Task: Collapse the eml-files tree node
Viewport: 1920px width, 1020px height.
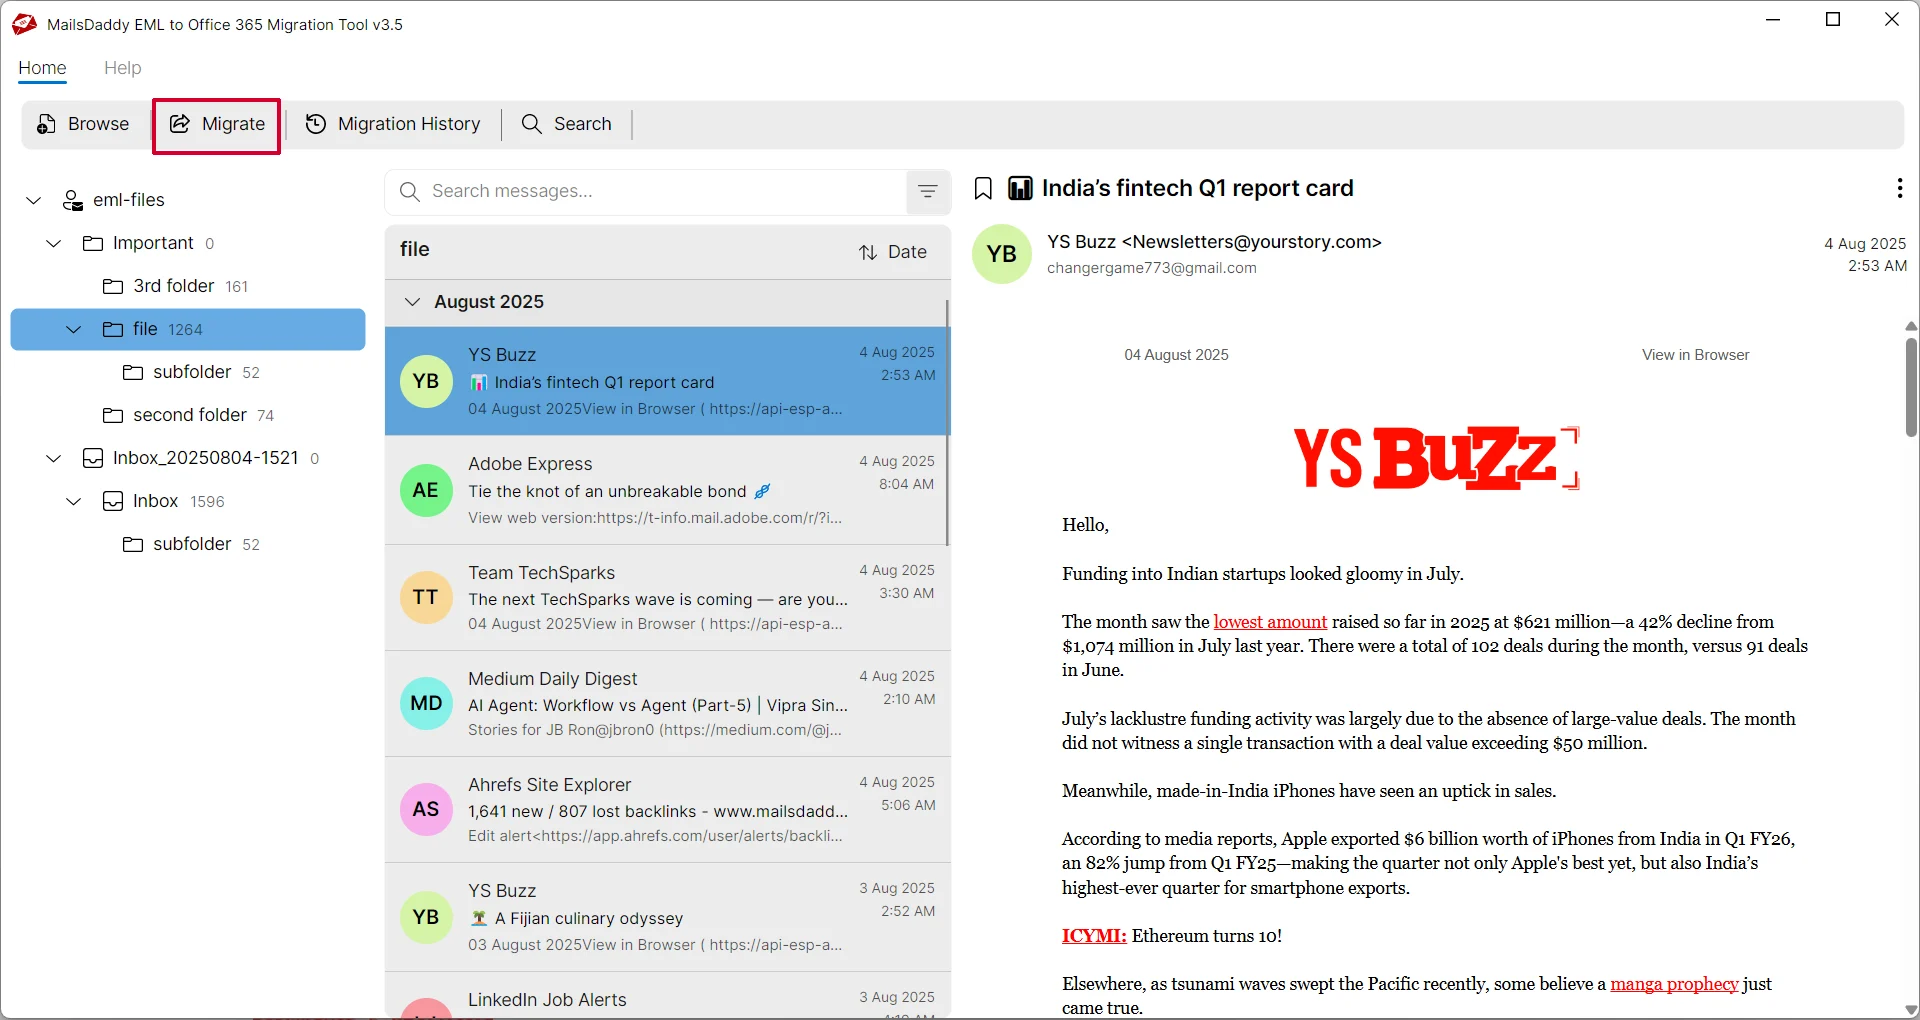Action: click(33, 200)
